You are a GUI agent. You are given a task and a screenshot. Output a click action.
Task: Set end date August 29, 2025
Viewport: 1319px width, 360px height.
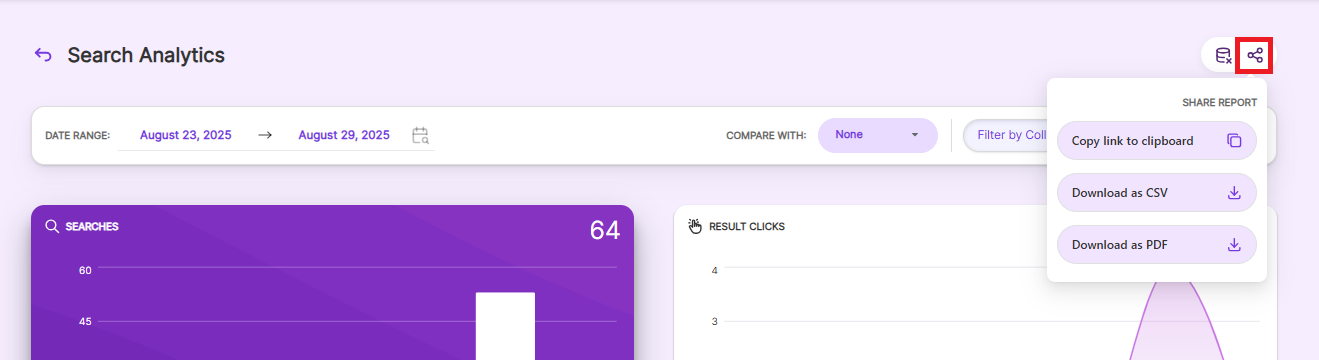click(344, 135)
